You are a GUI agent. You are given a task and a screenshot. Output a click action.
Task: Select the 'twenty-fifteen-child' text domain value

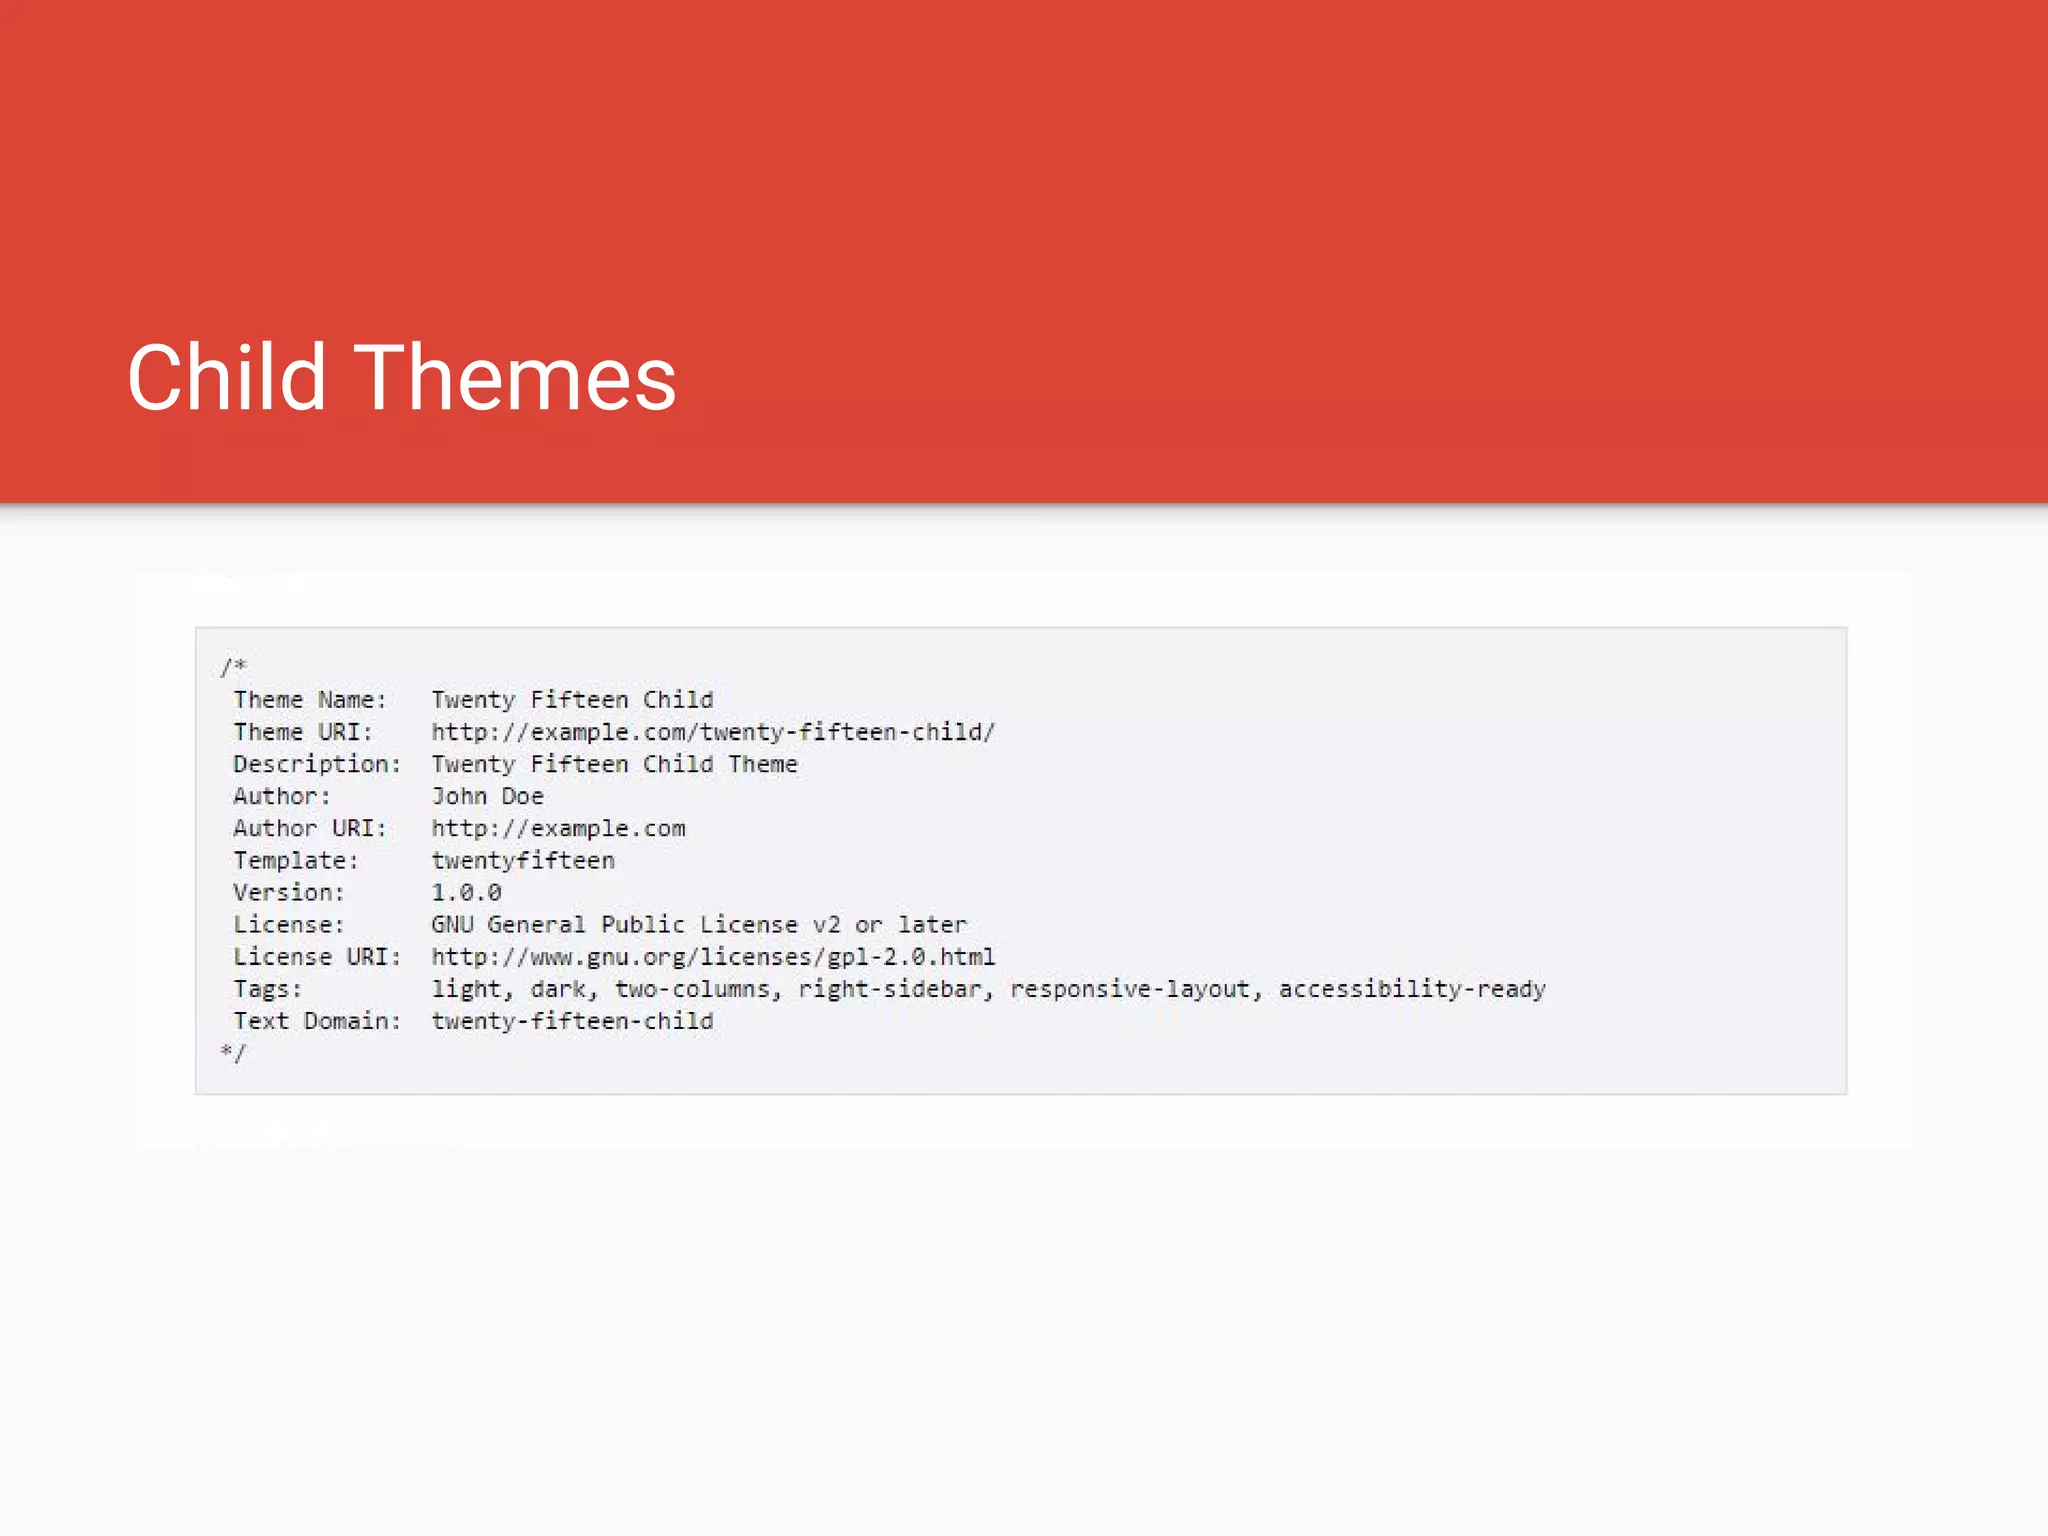tap(572, 1021)
